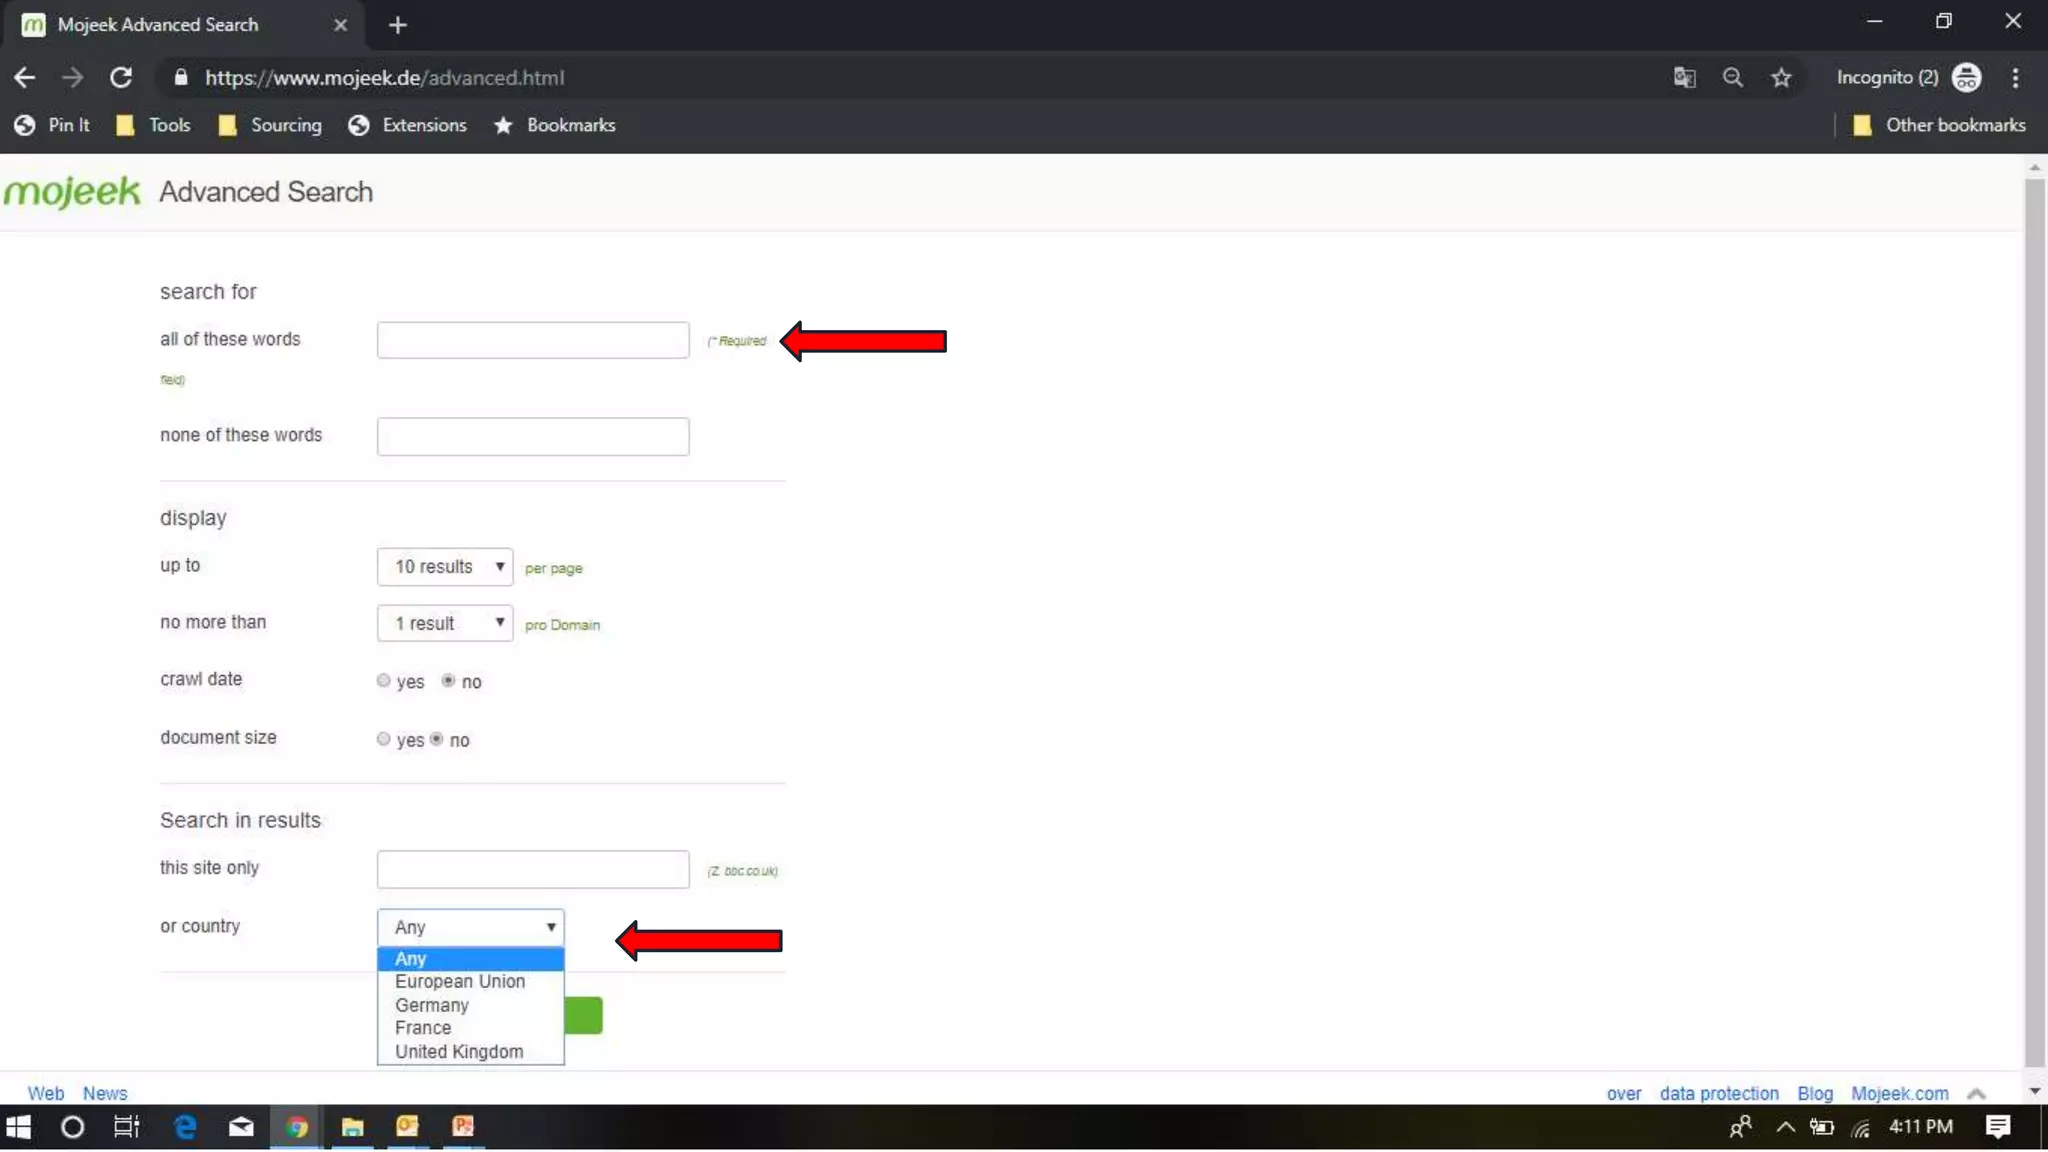Open the Chrome three-dot menu
The width and height of the screenshot is (2048, 1152).
[x=2015, y=78]
